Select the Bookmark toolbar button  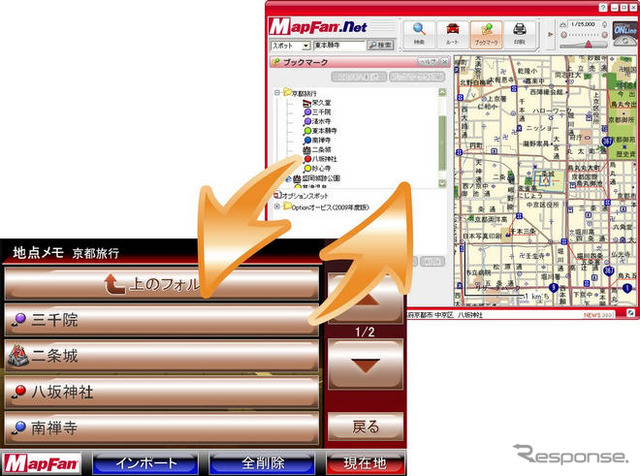point(486,34)
